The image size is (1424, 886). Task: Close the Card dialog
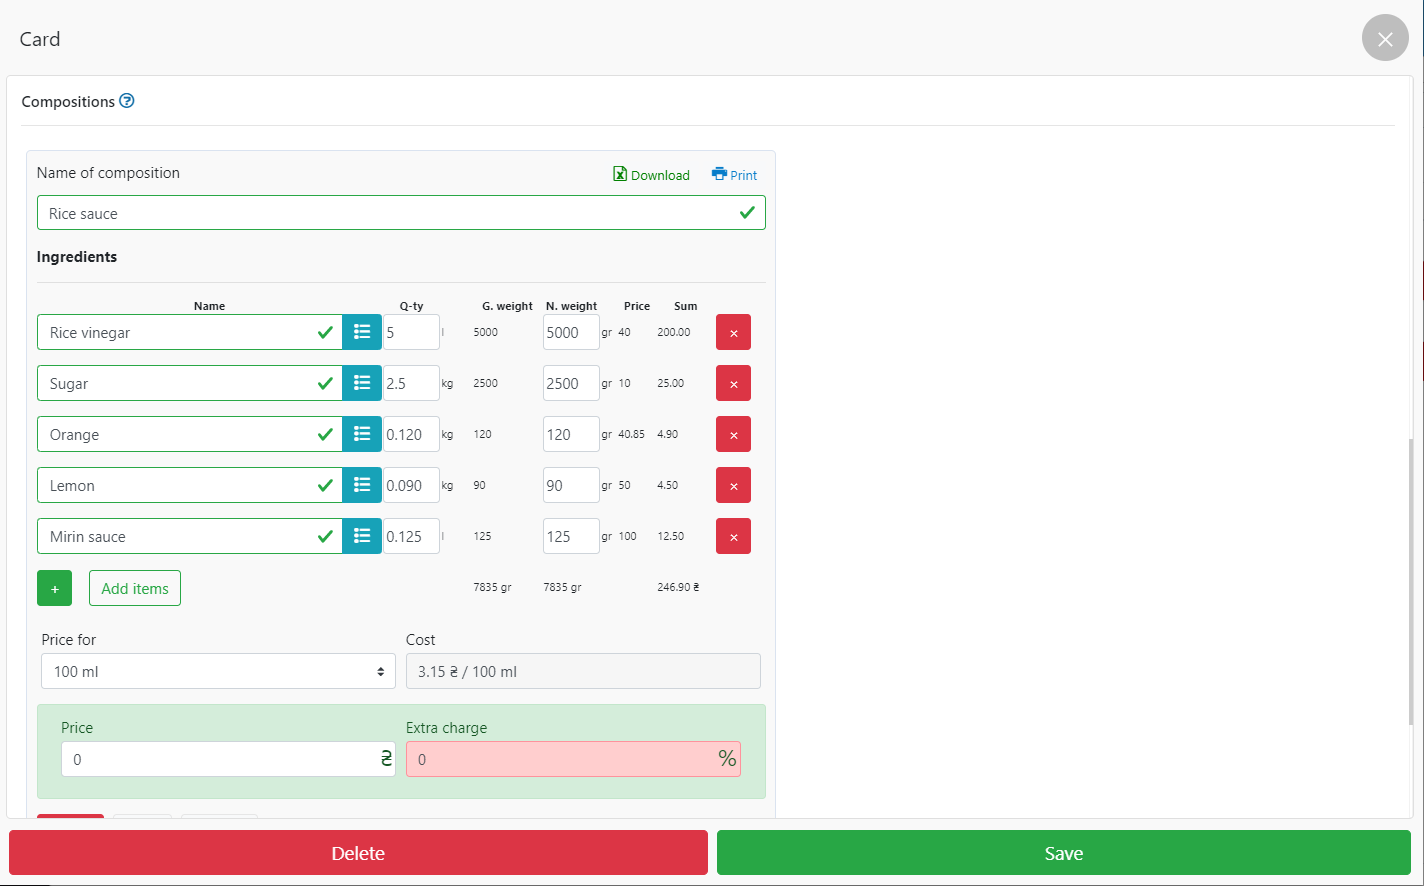(x=1384, y=39)
